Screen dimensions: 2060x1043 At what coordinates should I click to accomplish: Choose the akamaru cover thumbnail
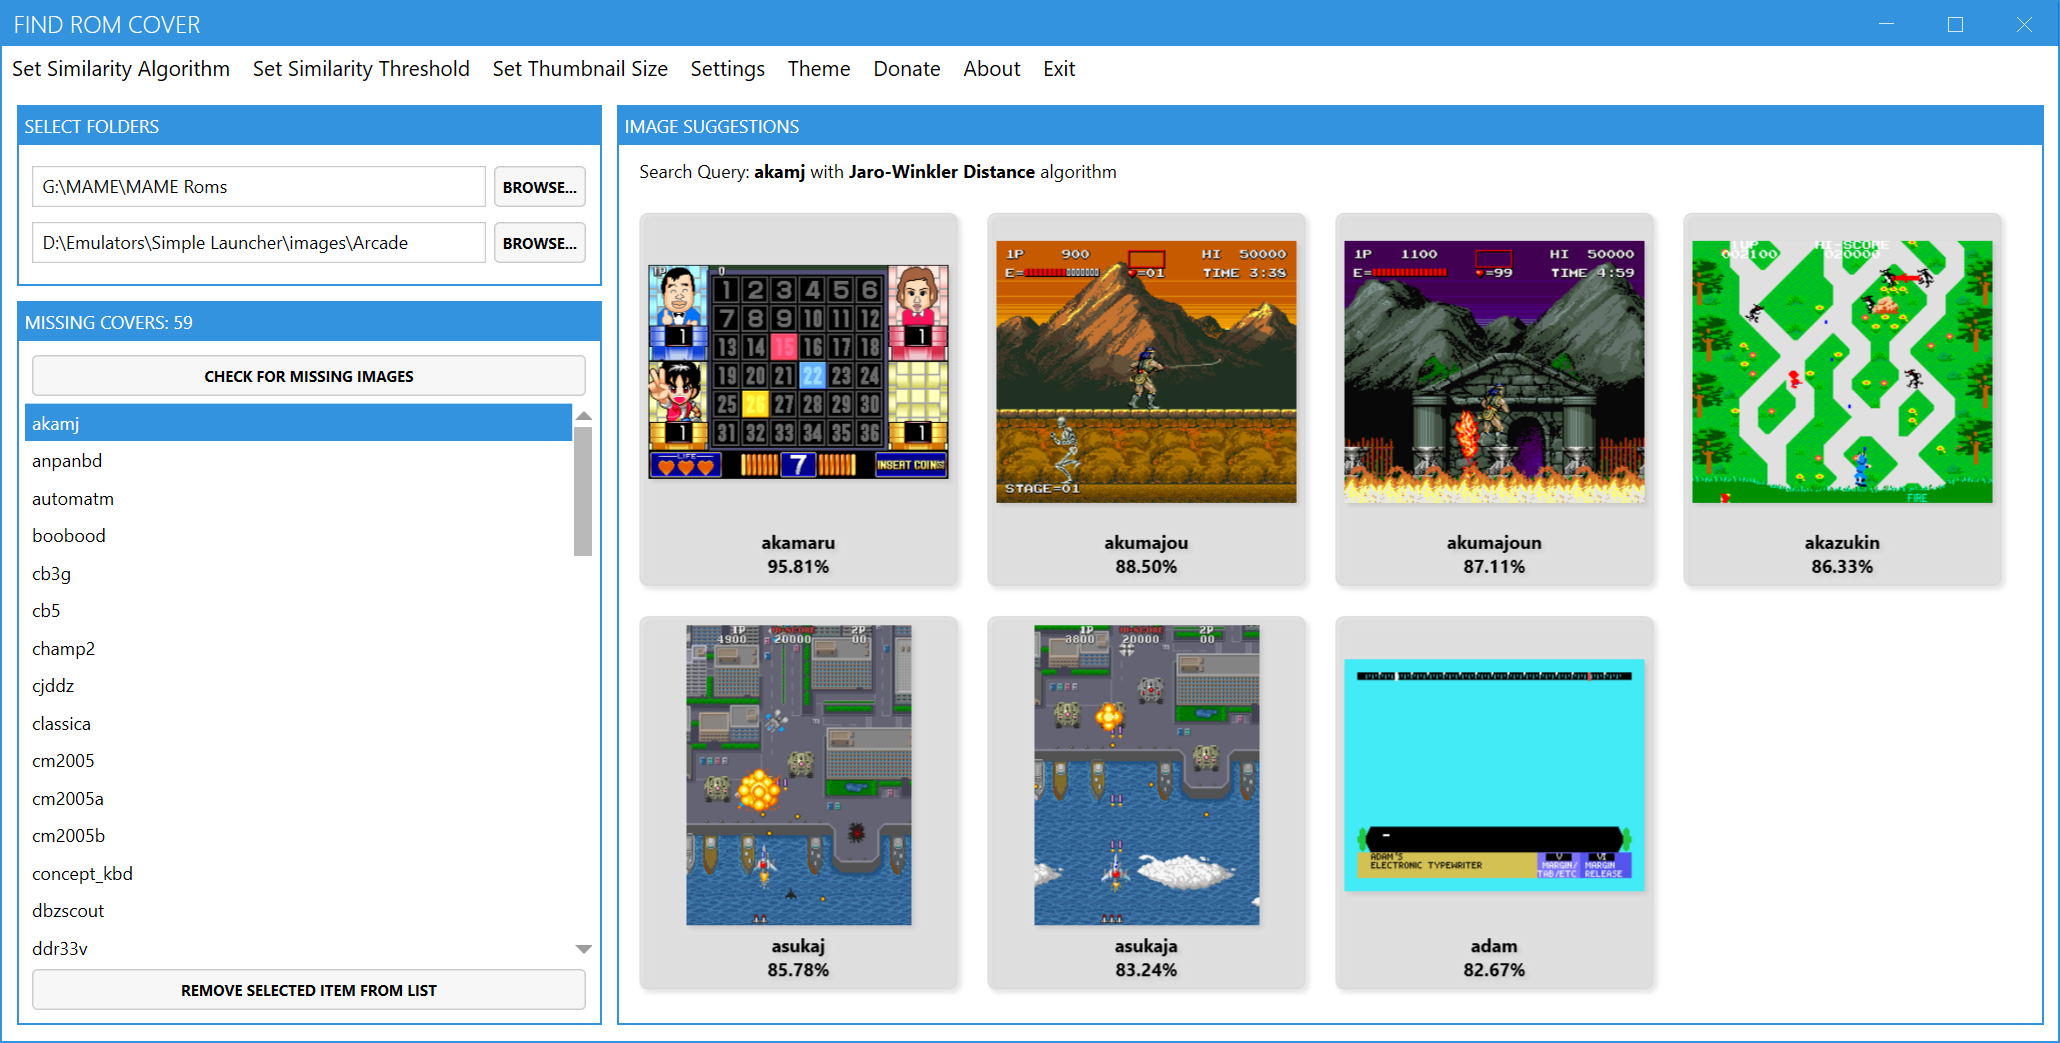[x=798, y=372]
